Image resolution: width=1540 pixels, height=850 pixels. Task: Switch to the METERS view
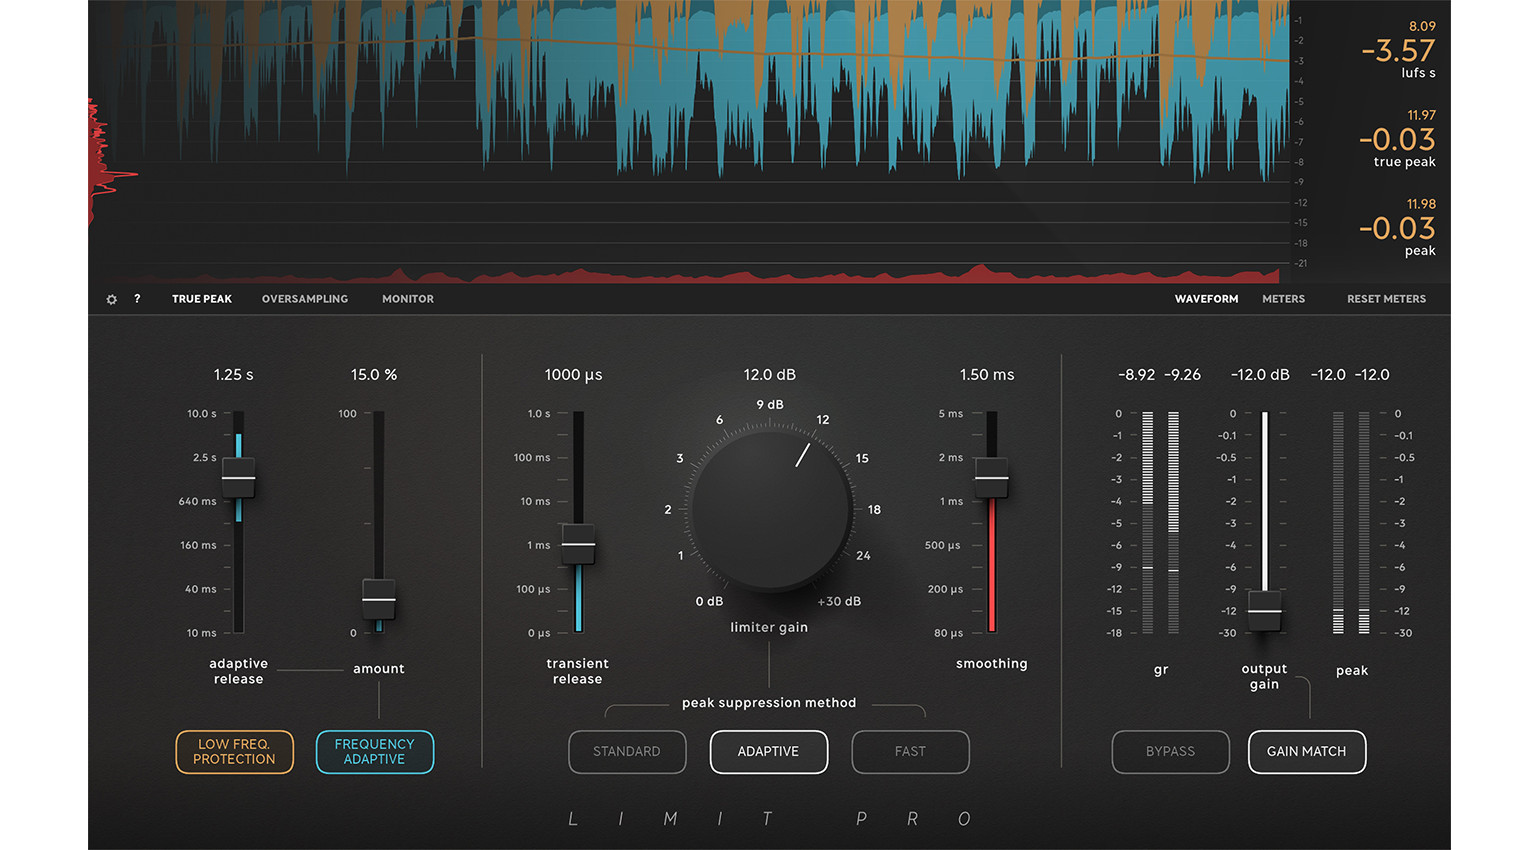click(1283, 299)
